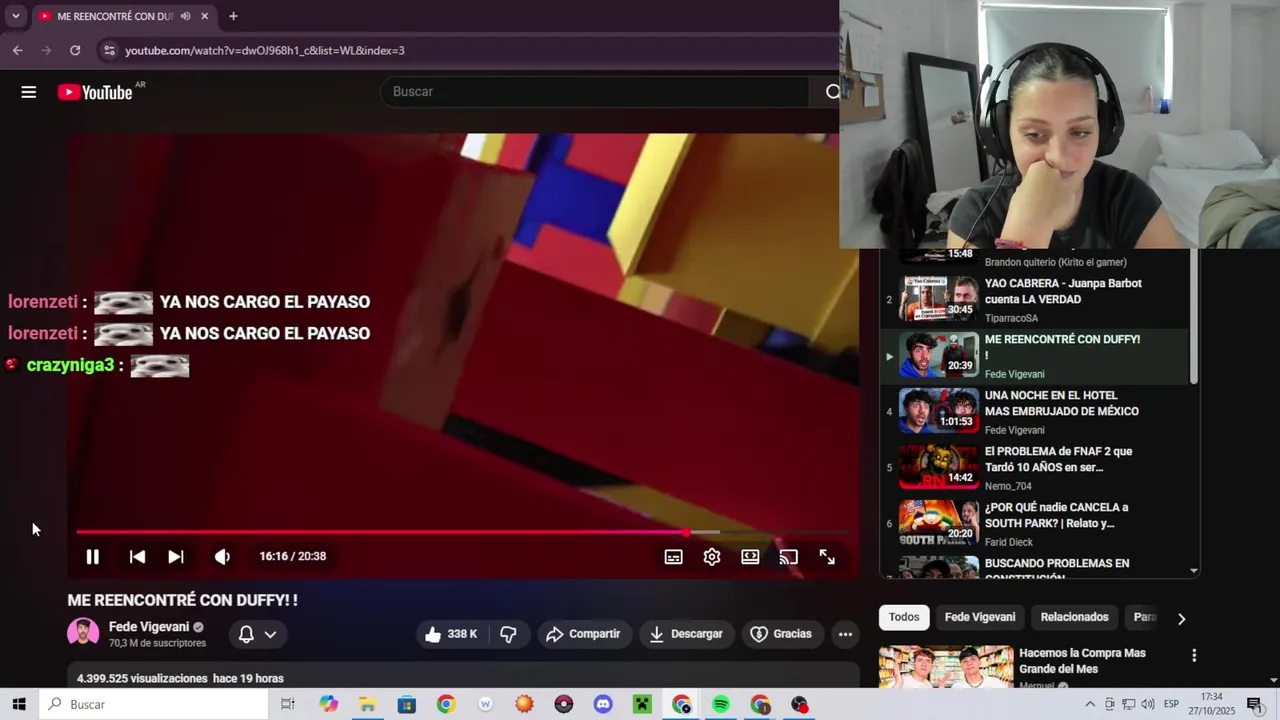Mute the video volume

coord(222,557)
